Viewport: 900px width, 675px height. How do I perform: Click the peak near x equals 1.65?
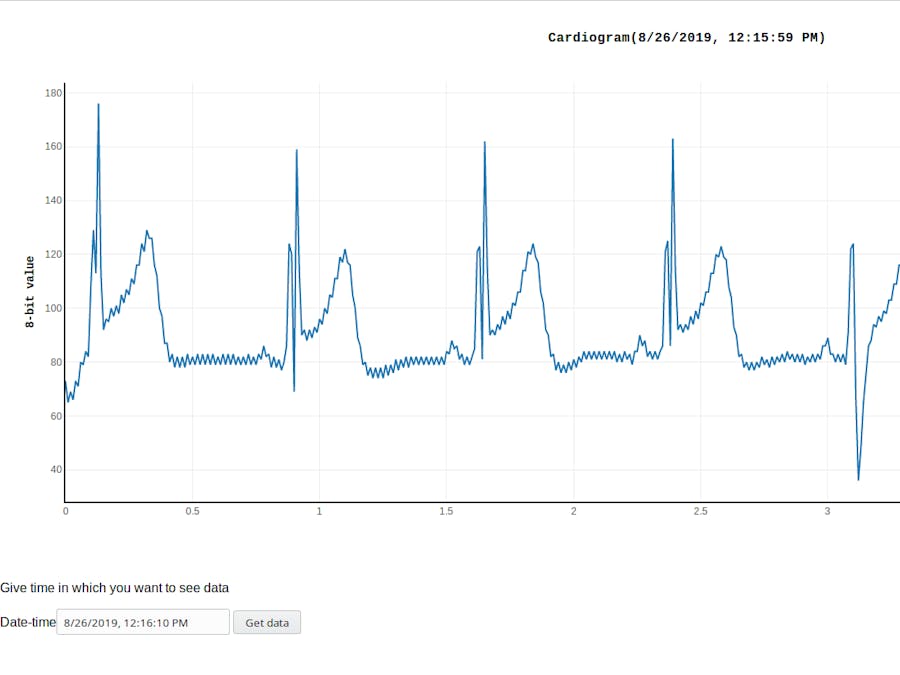coord(486,144)
